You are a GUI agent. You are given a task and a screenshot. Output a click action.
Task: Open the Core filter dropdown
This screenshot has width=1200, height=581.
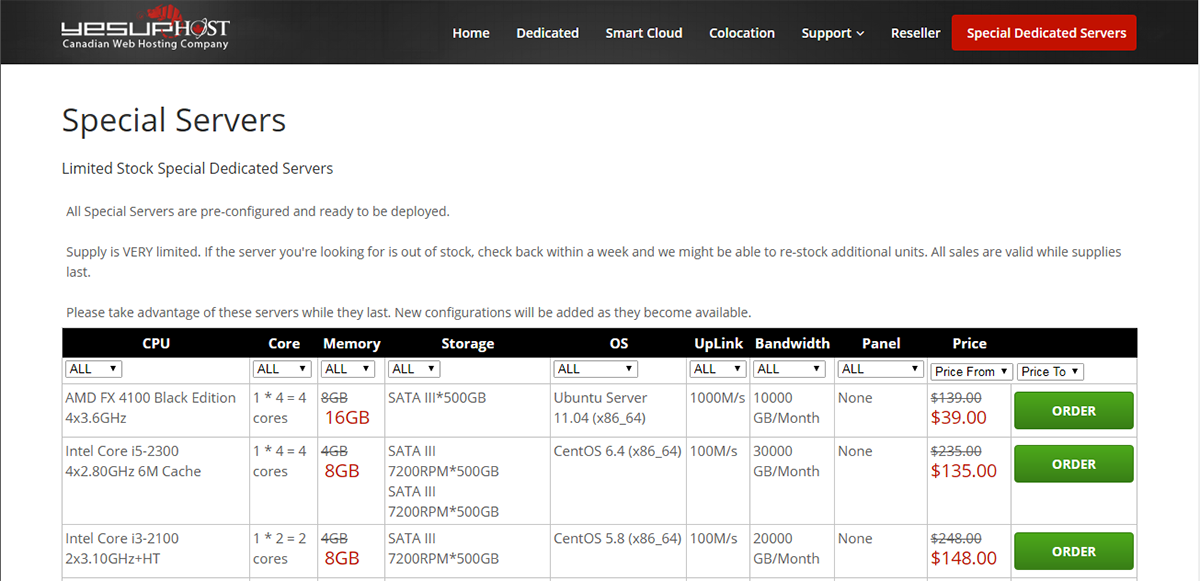pos(282,369)
